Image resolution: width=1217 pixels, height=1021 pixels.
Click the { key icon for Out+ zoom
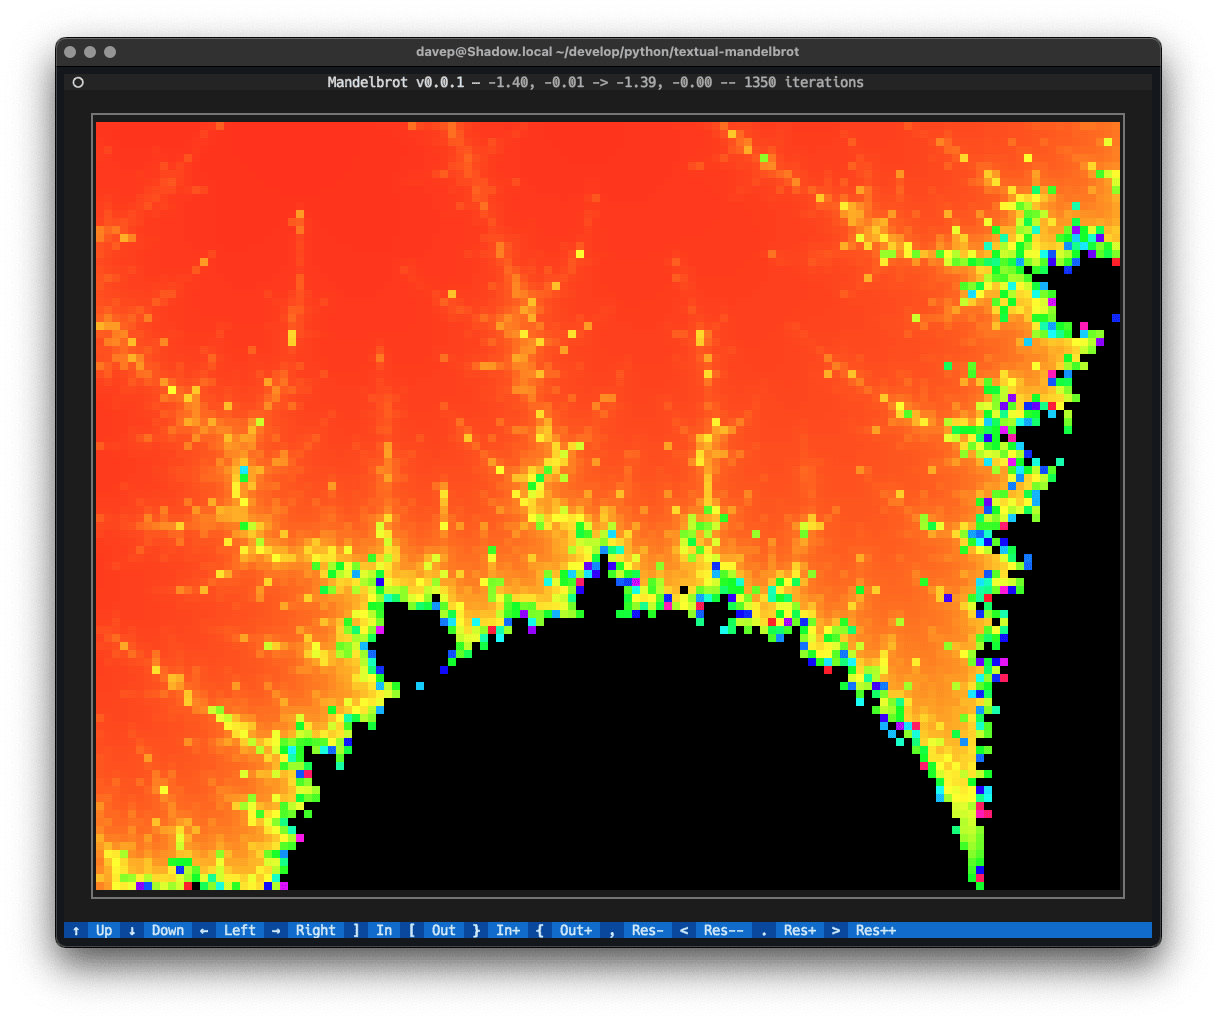pyautogui.click(x=539, y=930)
